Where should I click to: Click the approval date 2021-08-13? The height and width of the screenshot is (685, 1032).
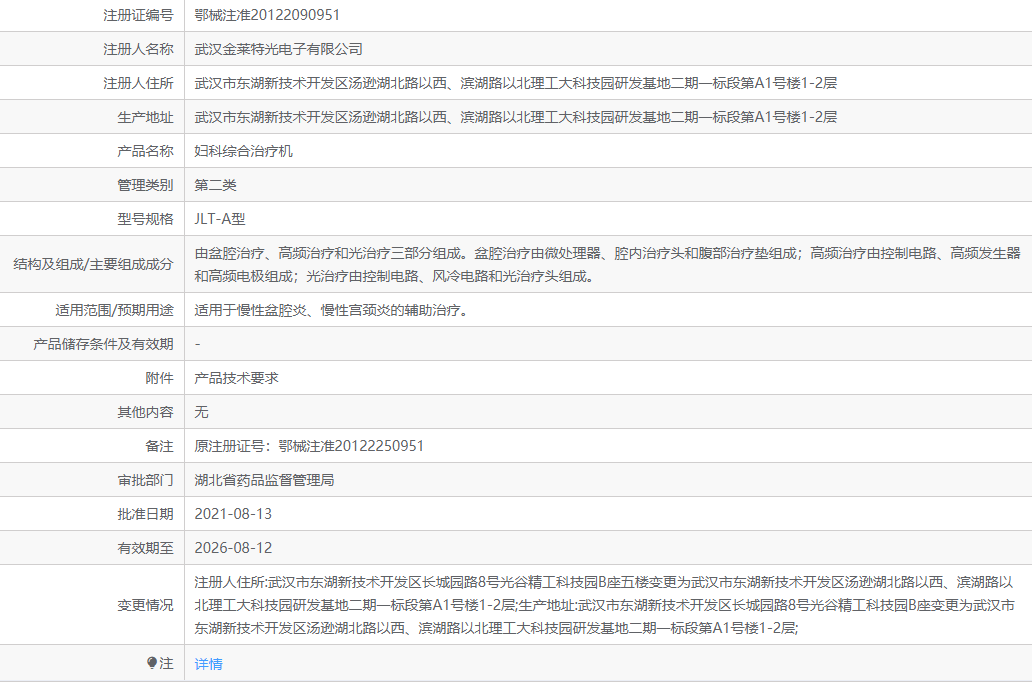[x=233, y=514]
